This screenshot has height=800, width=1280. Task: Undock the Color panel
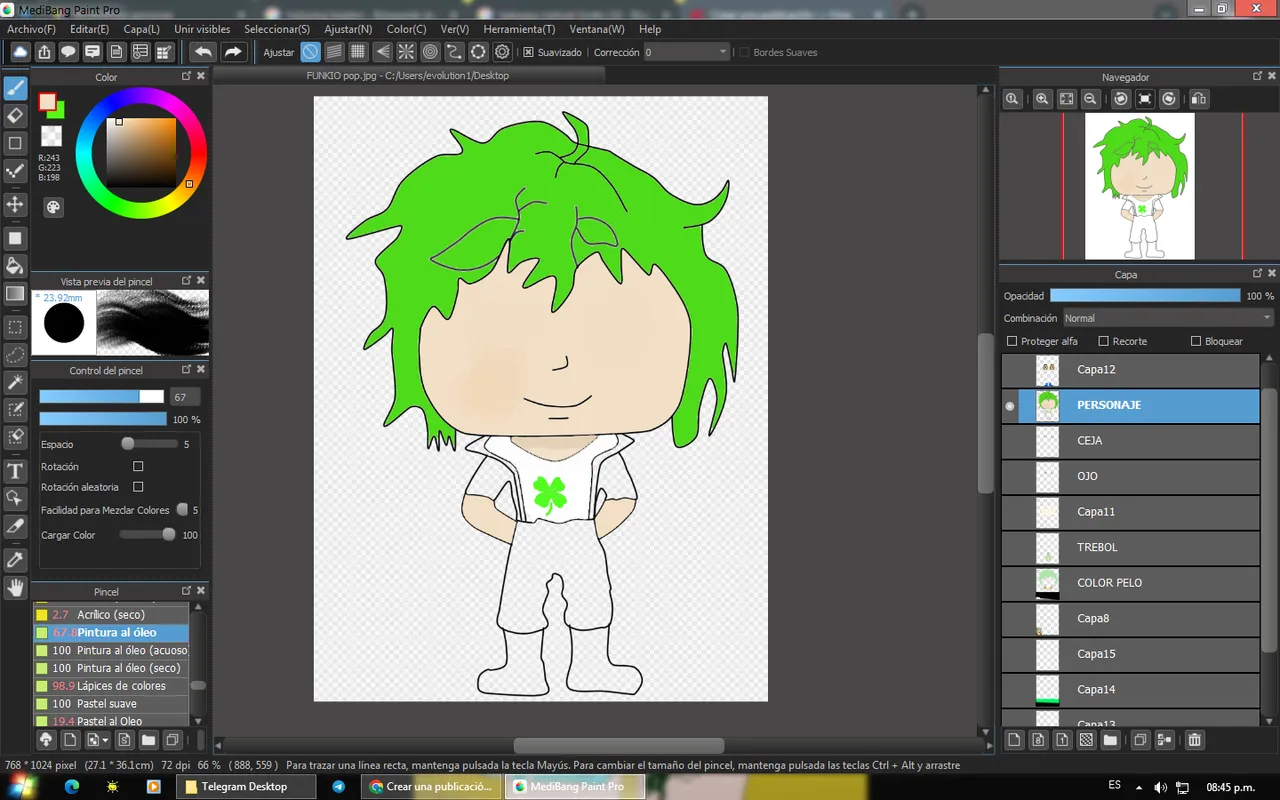tap(186, 76)
